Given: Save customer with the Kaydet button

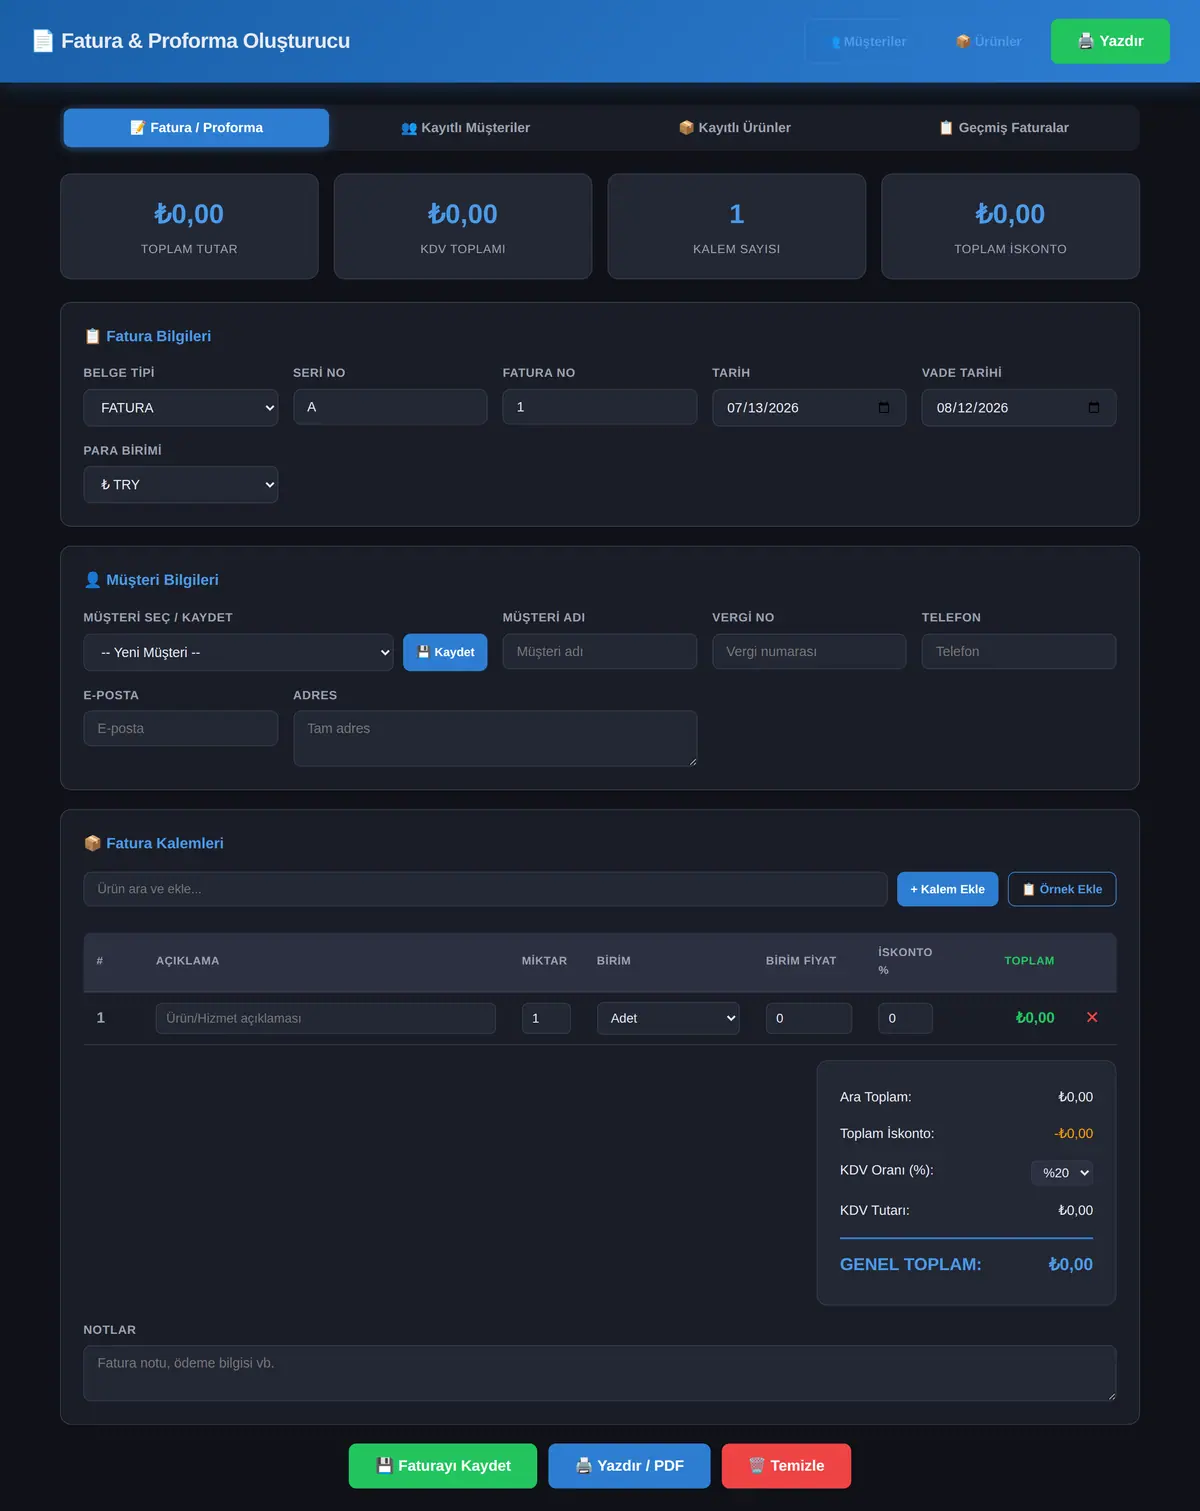Looking at the screenshot, I should [445, 652].
